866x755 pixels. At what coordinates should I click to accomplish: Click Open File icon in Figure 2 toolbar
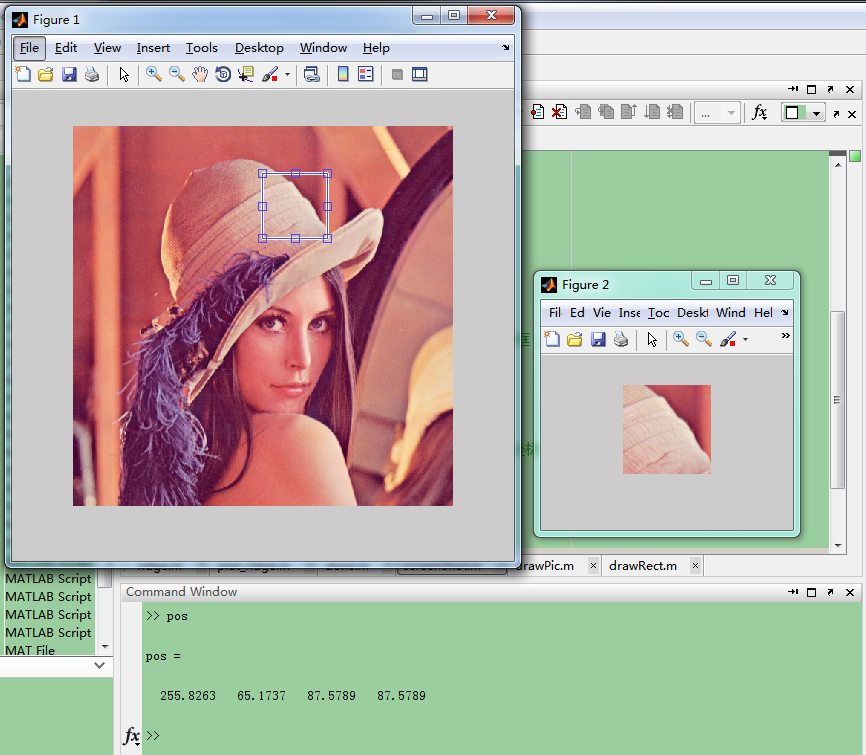click(575, 339)
